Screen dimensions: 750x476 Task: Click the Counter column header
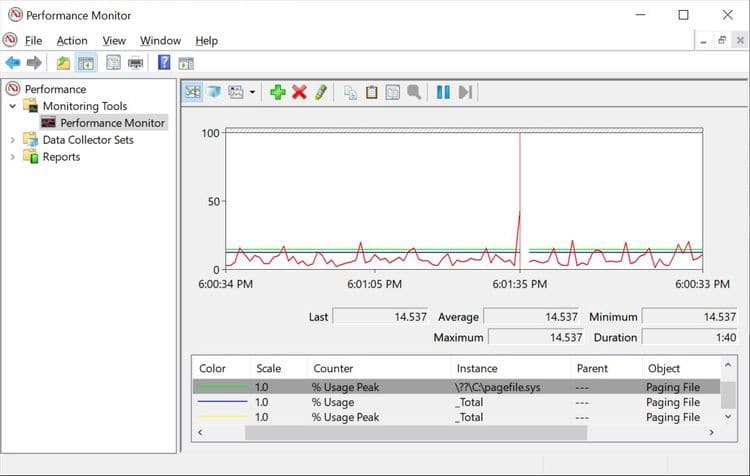333,368
